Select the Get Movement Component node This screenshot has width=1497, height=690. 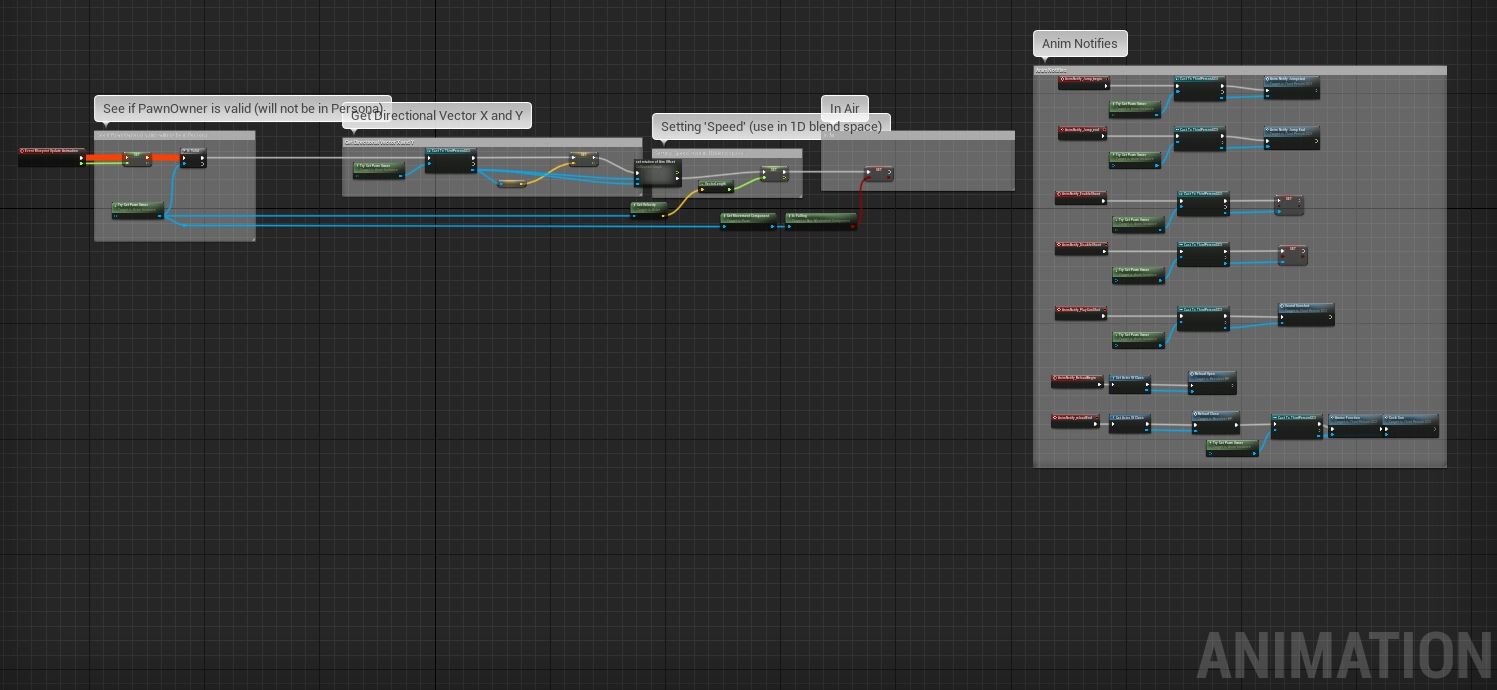748,220
